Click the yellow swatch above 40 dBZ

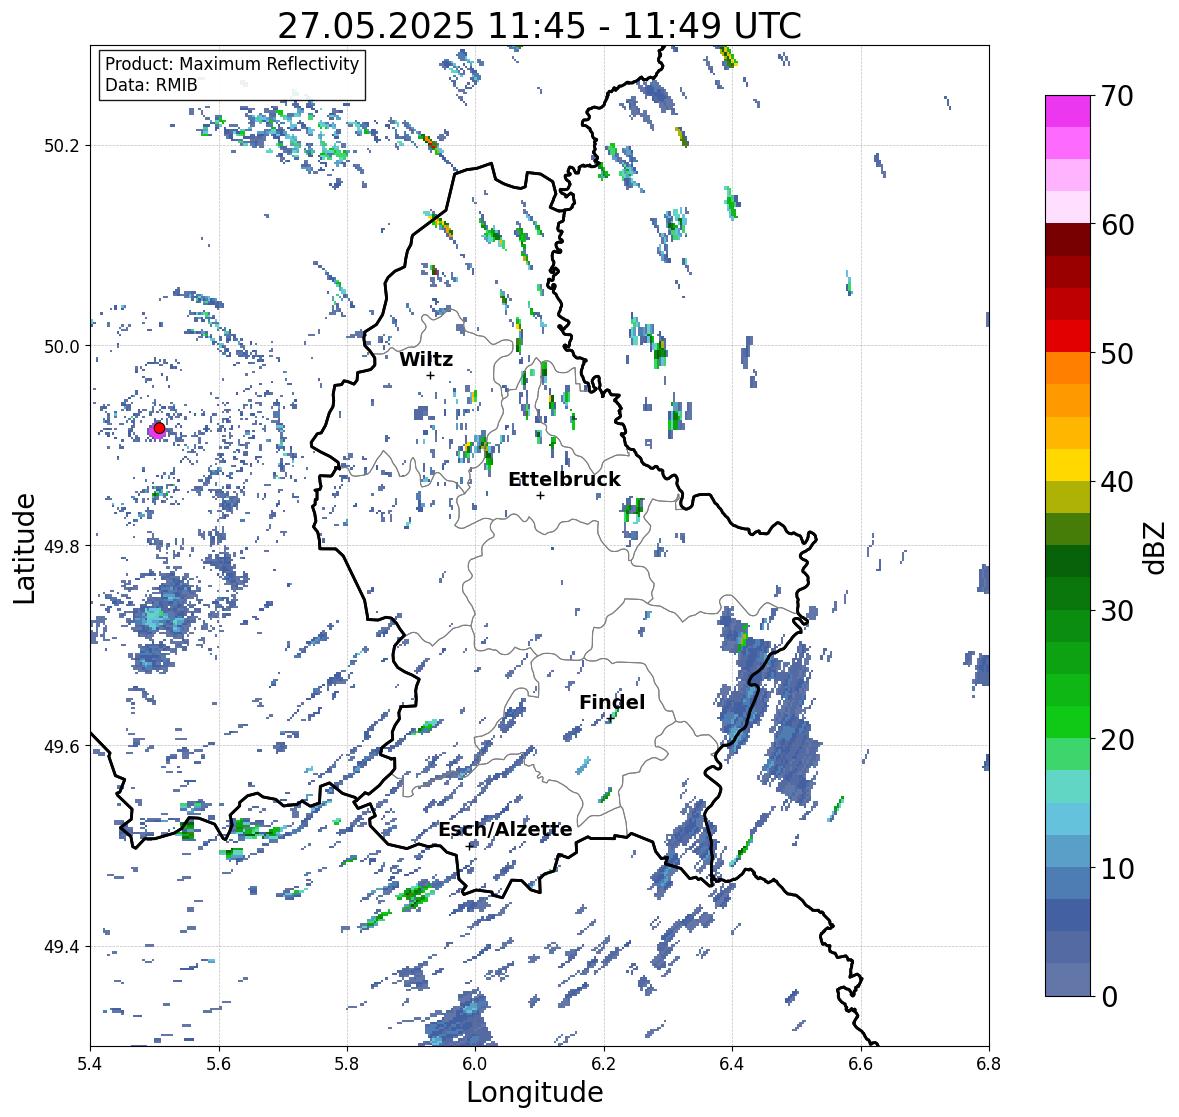[1068, 465]
